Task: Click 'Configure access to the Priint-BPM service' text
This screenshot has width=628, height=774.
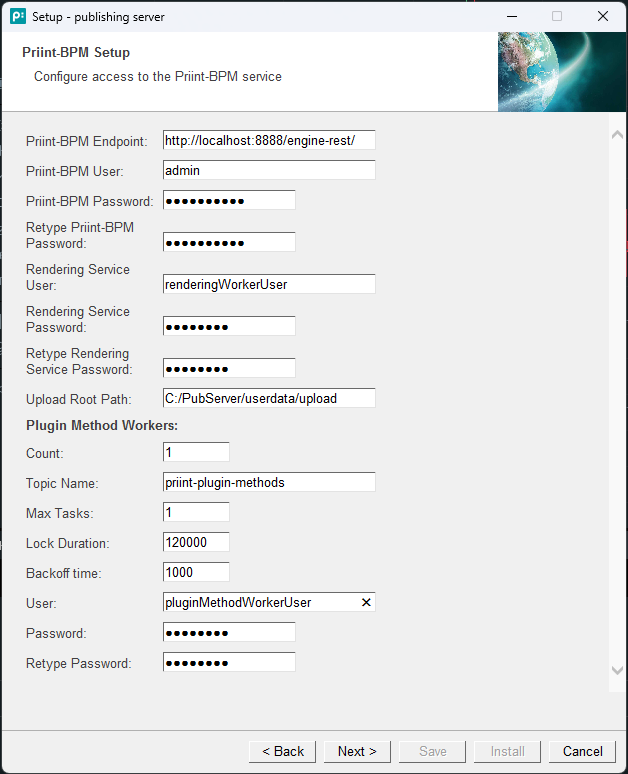Action: tap(157, 77)
